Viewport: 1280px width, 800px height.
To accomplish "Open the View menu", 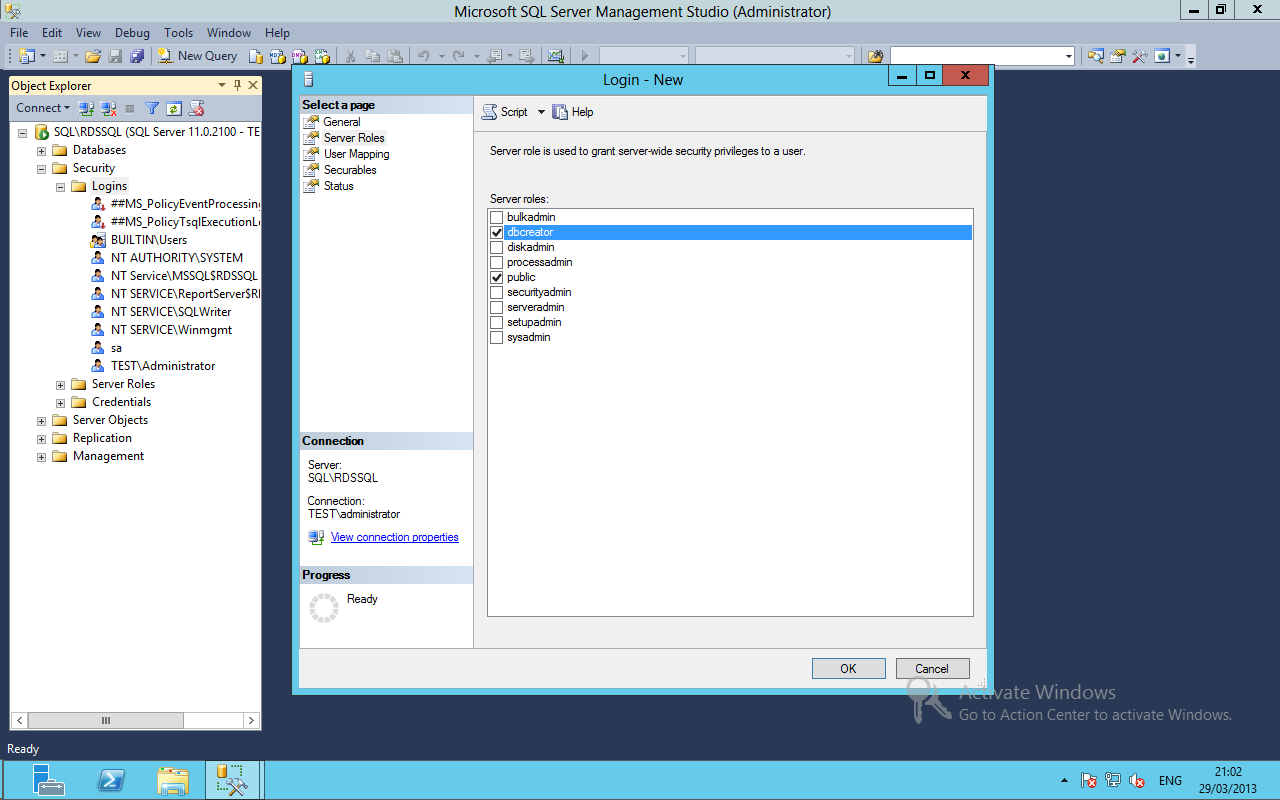I will tap(88, 33).
